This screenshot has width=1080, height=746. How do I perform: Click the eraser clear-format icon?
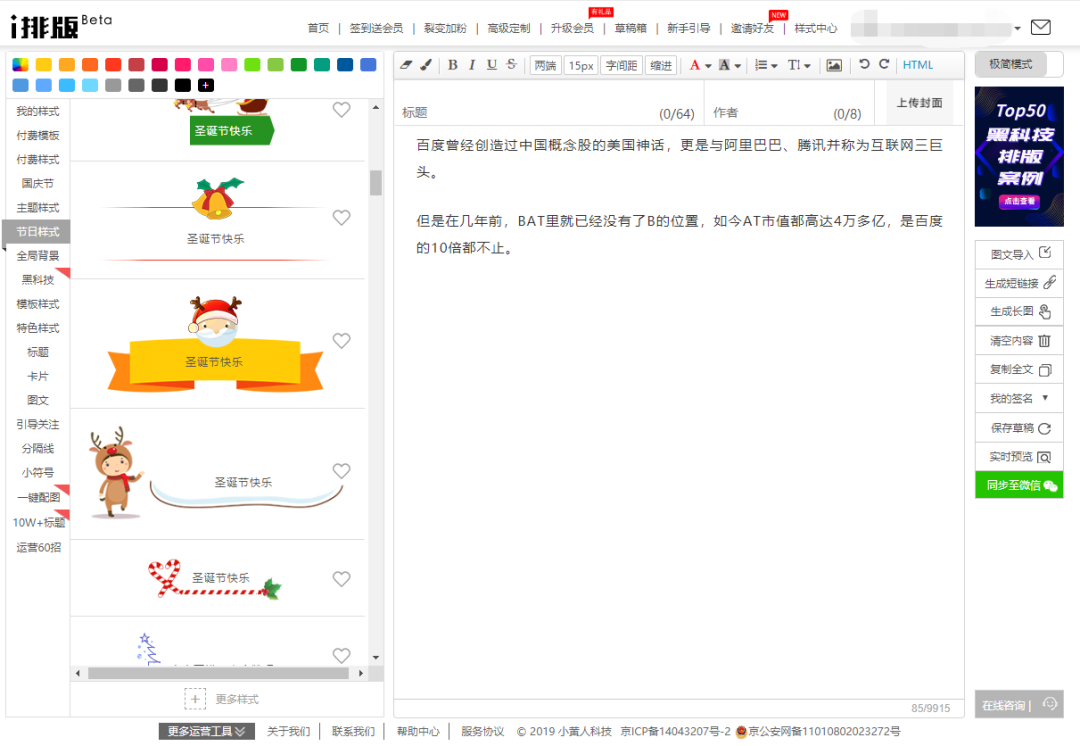(x=406, y=65)
